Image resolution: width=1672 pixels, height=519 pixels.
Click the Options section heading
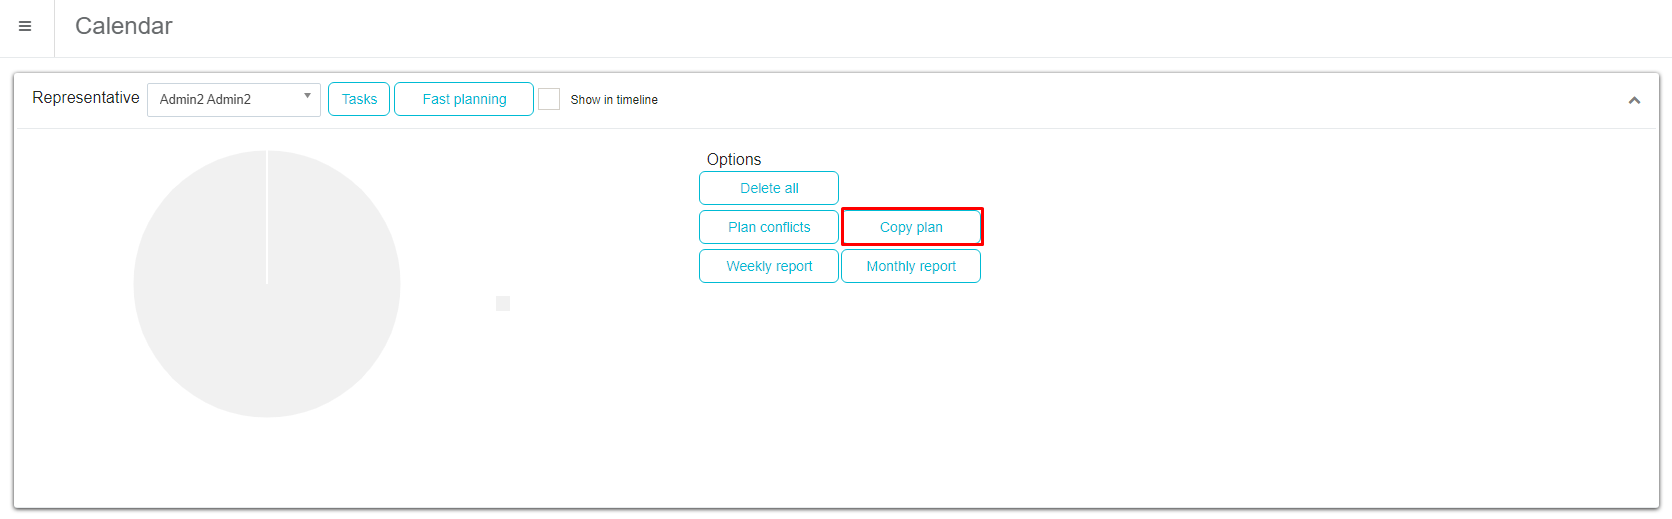[734, 159]
